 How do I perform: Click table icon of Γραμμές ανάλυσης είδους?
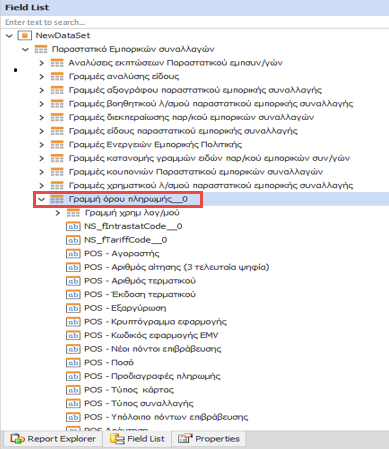[57, 77]
